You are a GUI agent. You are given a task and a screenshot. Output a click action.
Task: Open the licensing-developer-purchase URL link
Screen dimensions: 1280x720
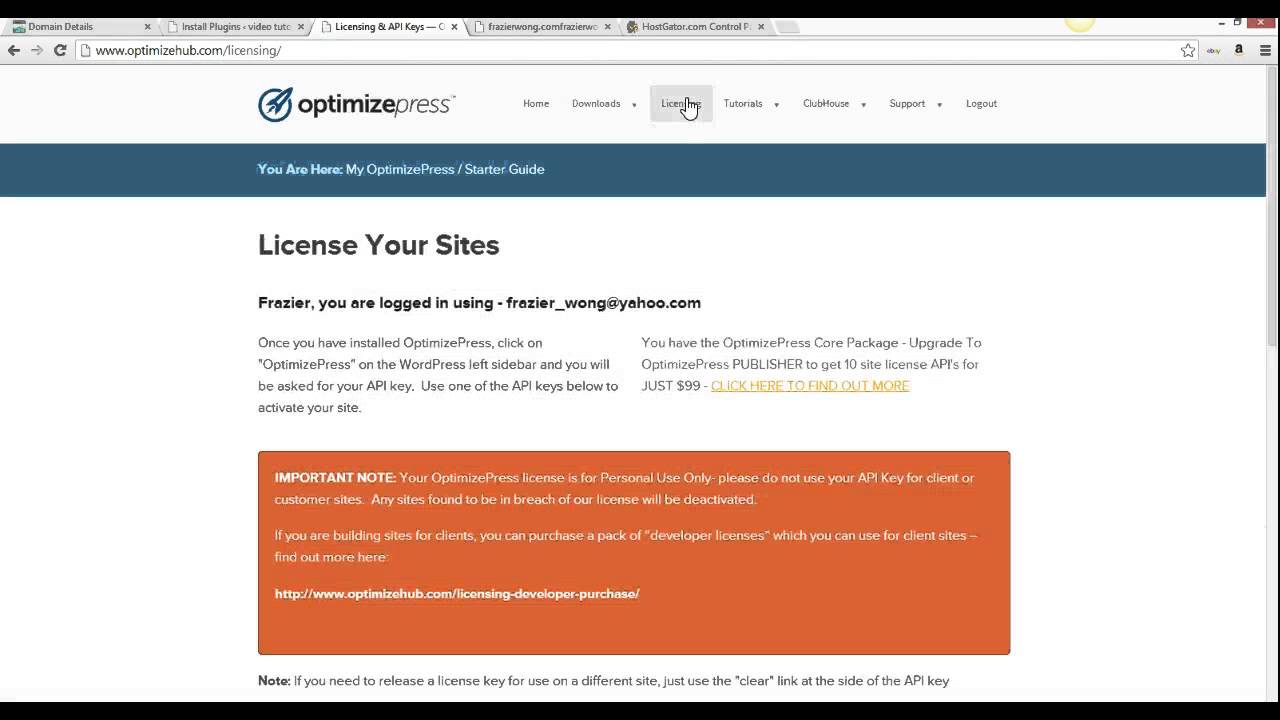click(457, 594)
